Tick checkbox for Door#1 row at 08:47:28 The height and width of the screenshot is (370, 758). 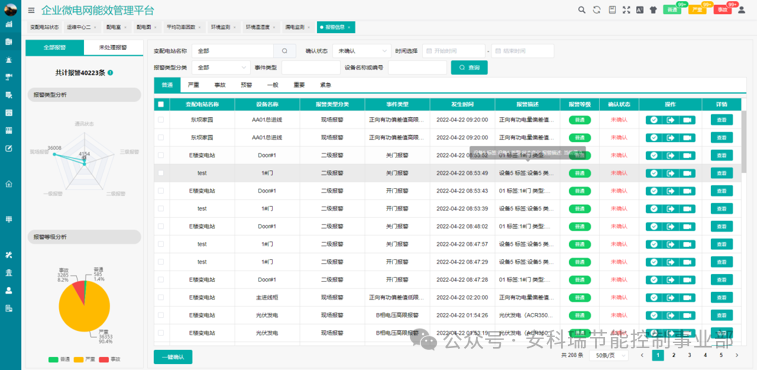(x=161, y=280)
